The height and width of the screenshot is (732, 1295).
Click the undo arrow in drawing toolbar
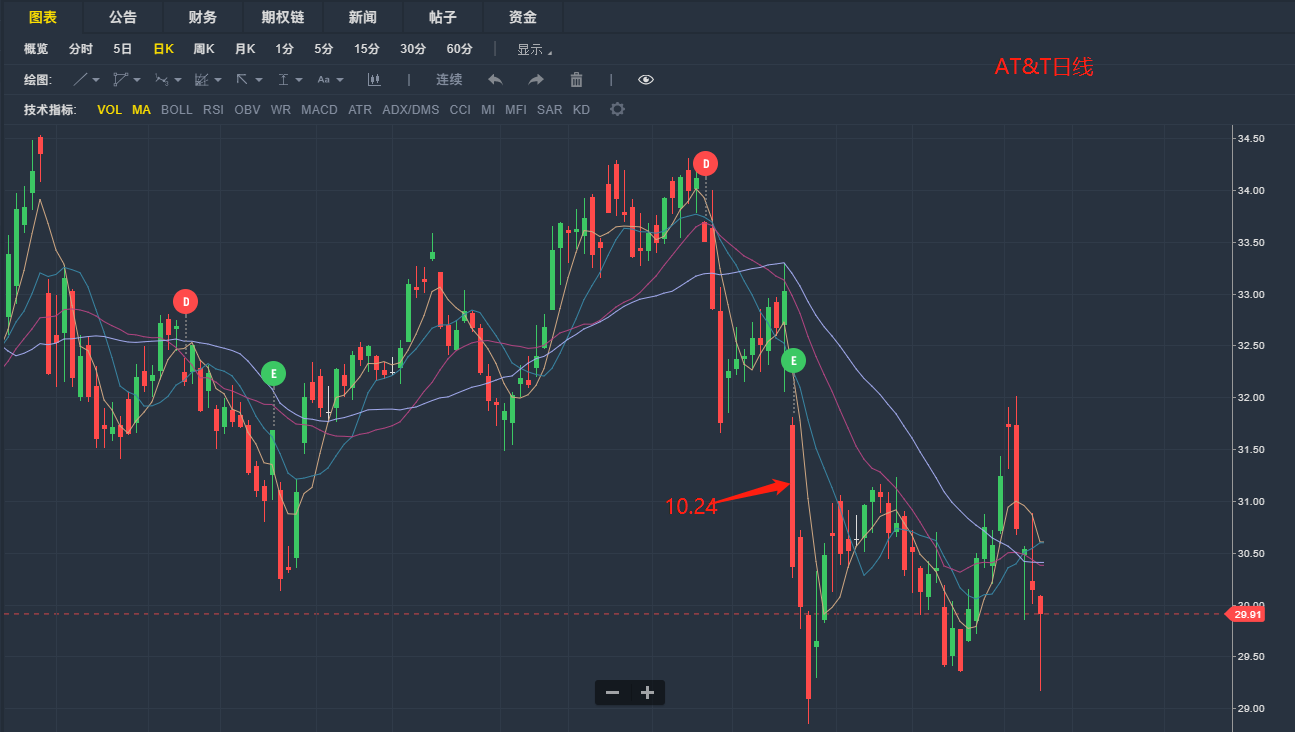tap(495, 80)
